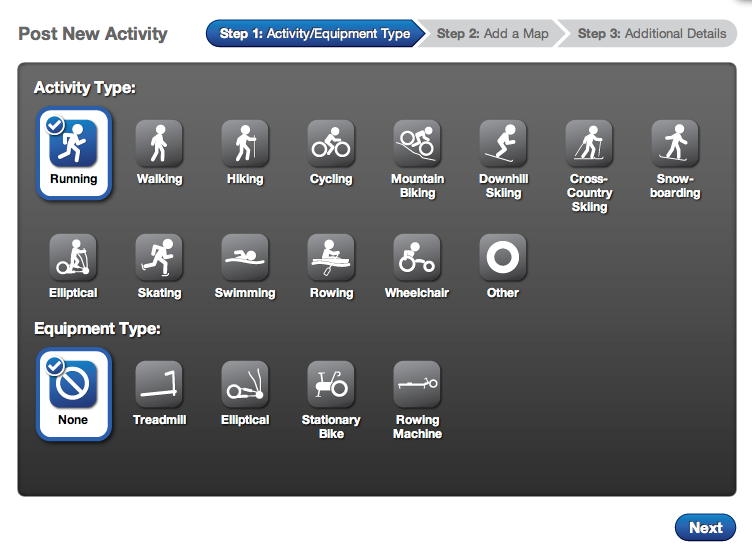Choose the Walking activity icon
Viewport: 752px width, 554px height.
pos(159,143)
